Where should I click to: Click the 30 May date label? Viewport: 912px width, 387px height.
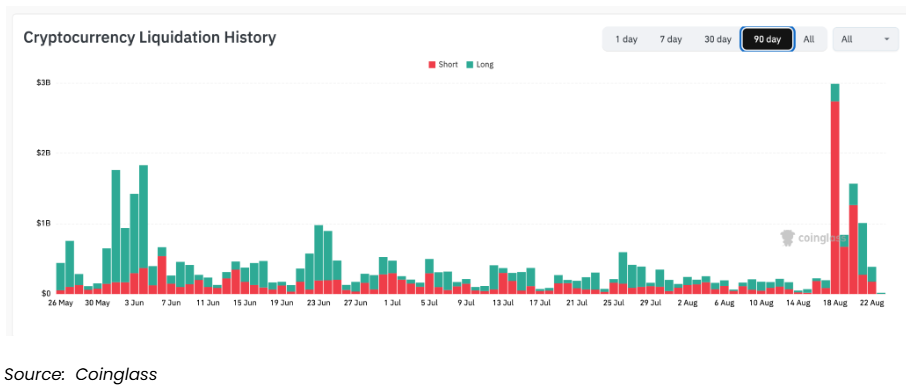pos(97,303)
